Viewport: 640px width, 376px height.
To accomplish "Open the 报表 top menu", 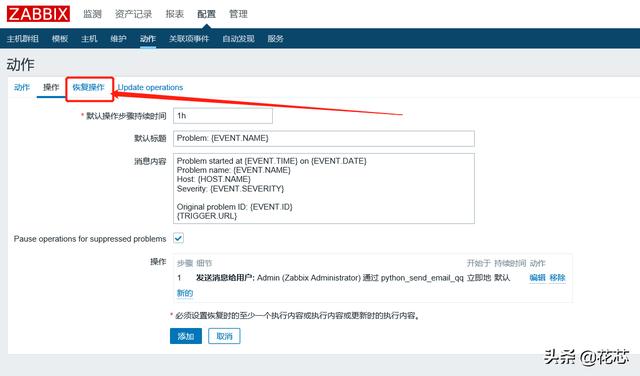I will point(175,14).
